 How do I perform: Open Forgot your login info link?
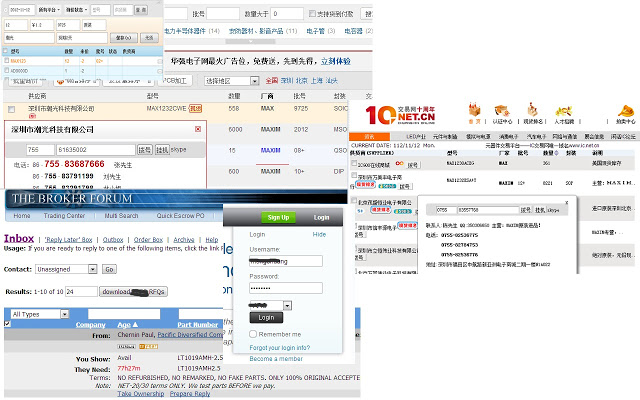click(x=280, y=348)
